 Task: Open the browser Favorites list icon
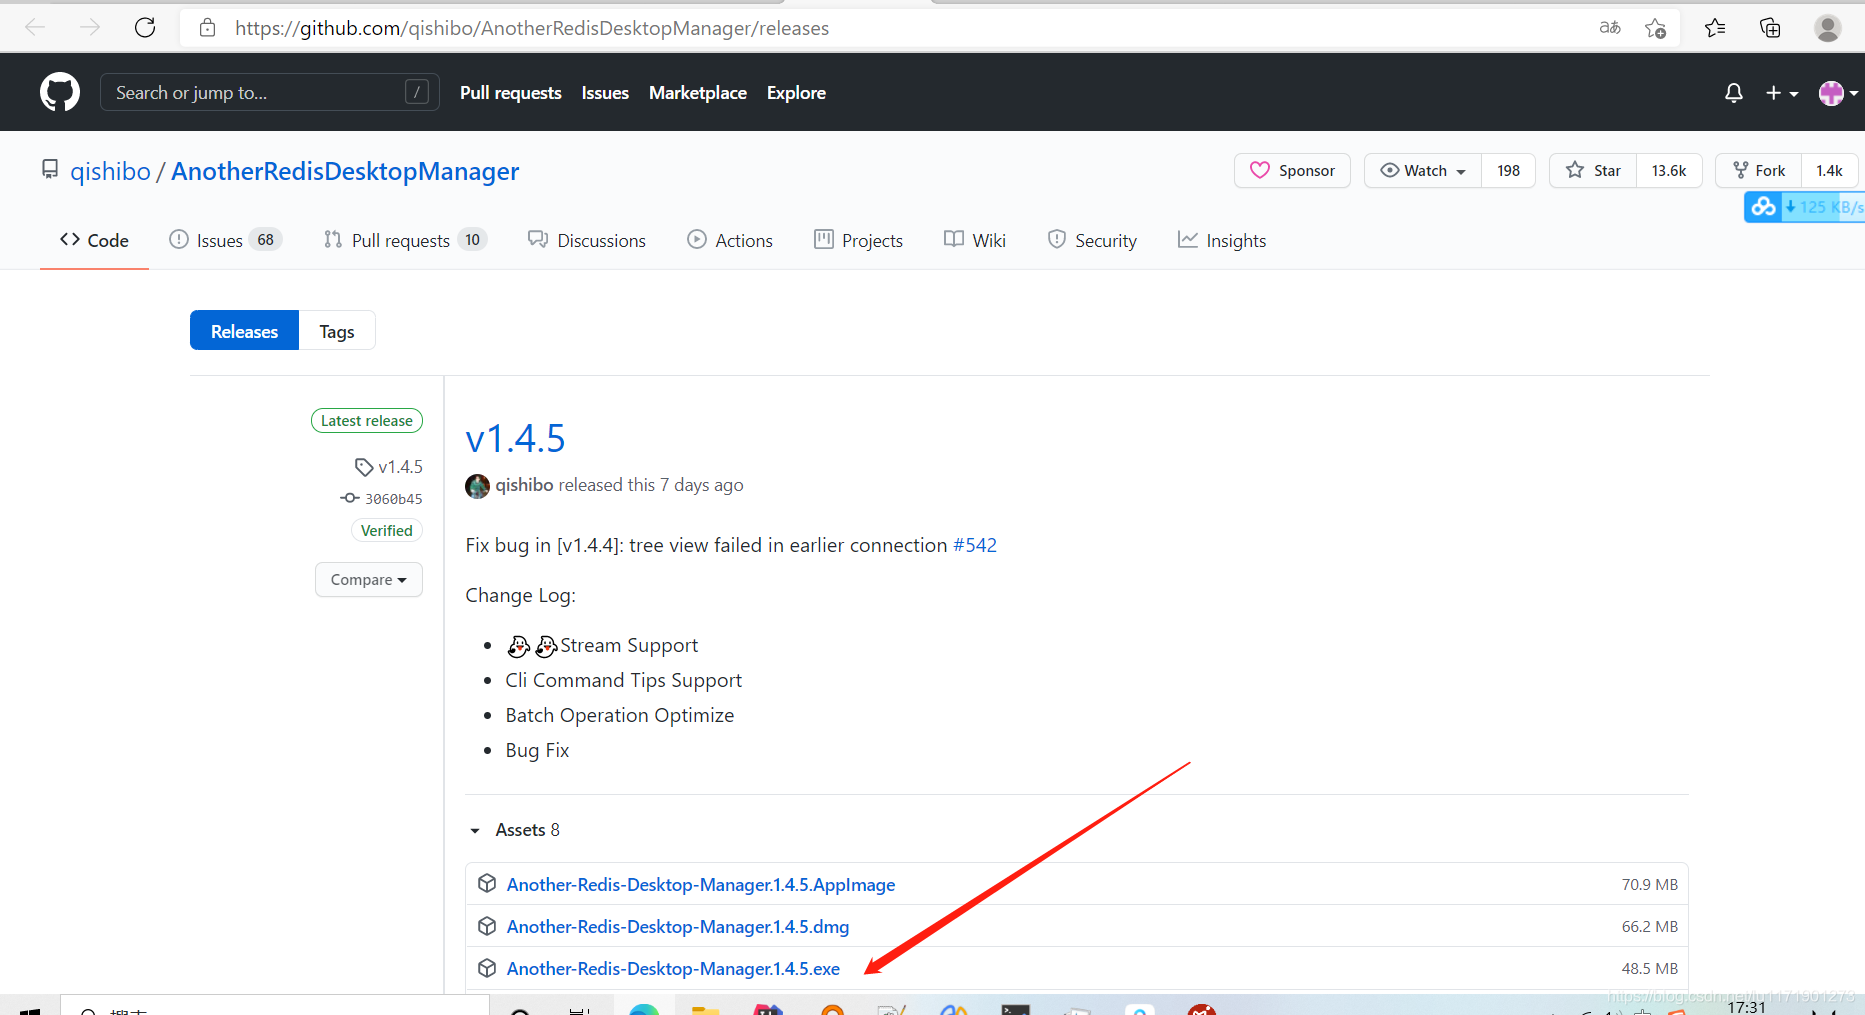(1715, 28)
